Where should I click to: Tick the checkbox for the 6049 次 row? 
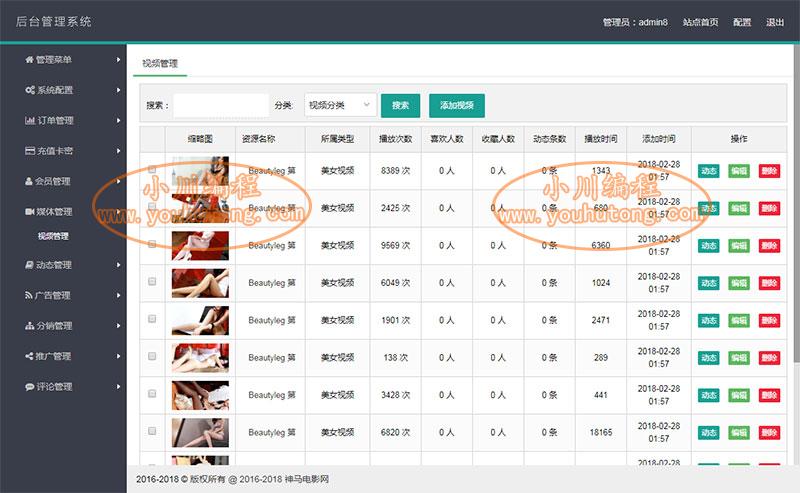pyautogui.click(x=152, y=281)
